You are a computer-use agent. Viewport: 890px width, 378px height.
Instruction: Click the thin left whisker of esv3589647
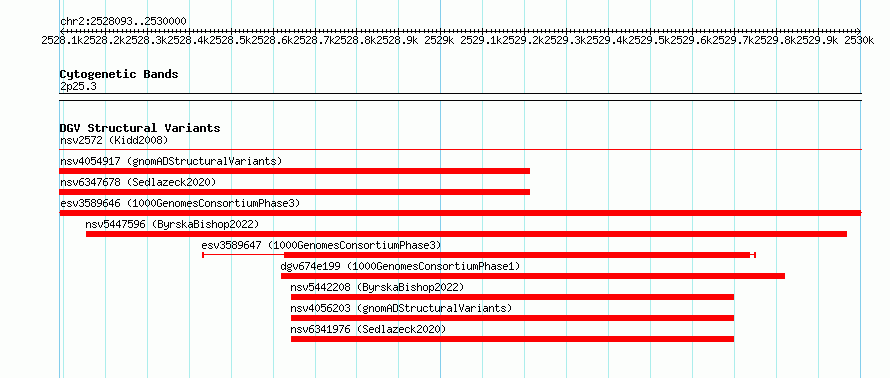244,255
